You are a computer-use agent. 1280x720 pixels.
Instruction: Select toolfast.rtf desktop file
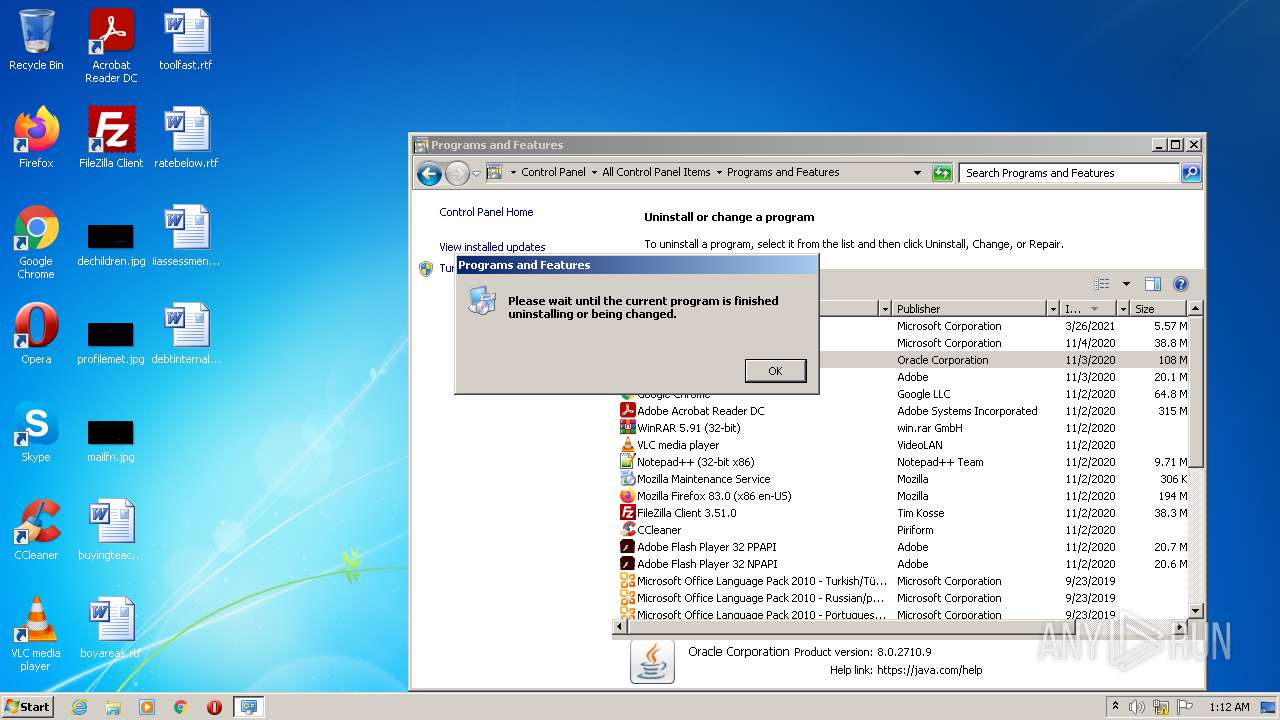coord(186,40)
